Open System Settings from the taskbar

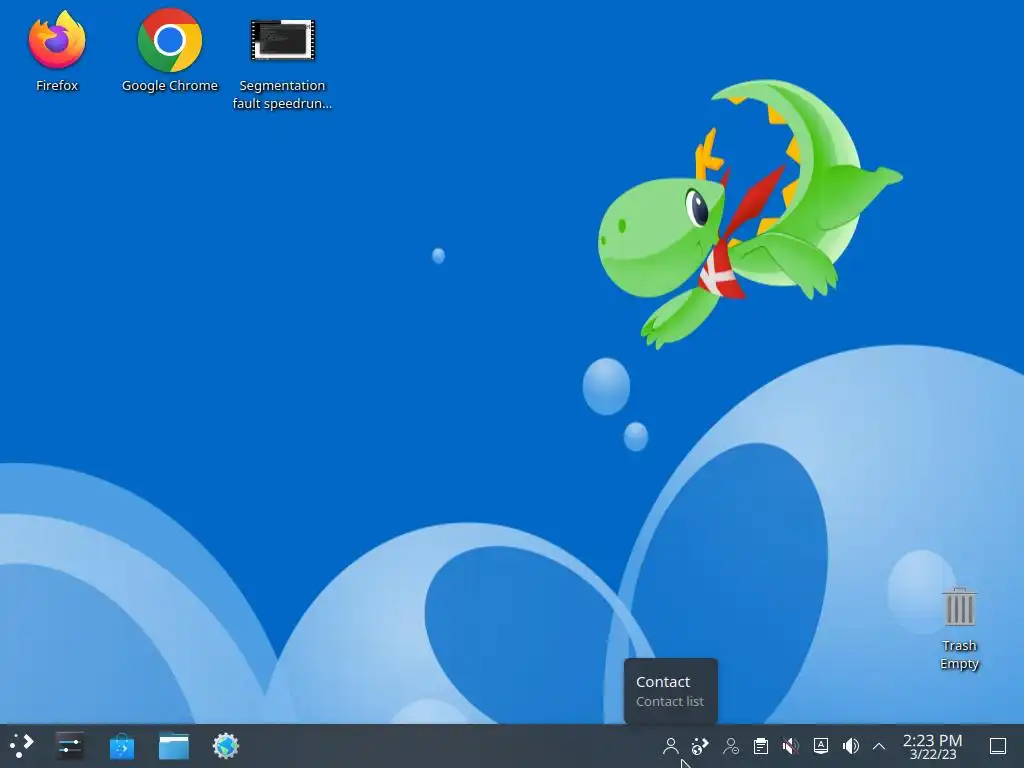click(x=69, y=746)
